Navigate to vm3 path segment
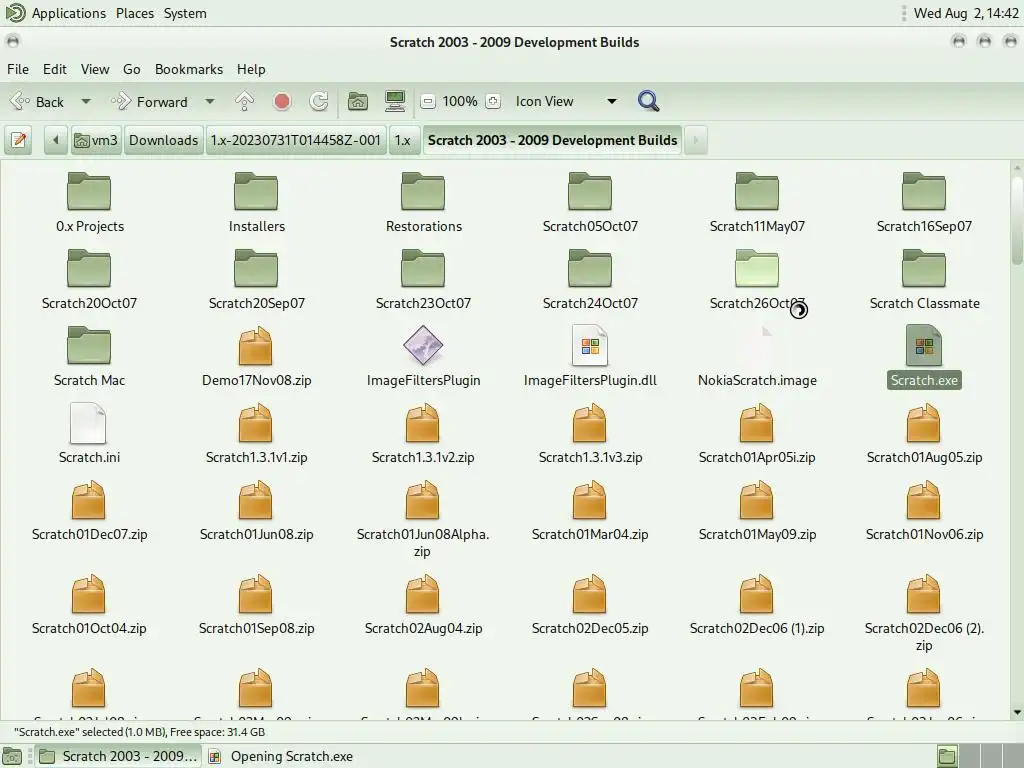The image size is (1024, 768). pyautogui.click(x=95, y=140)
